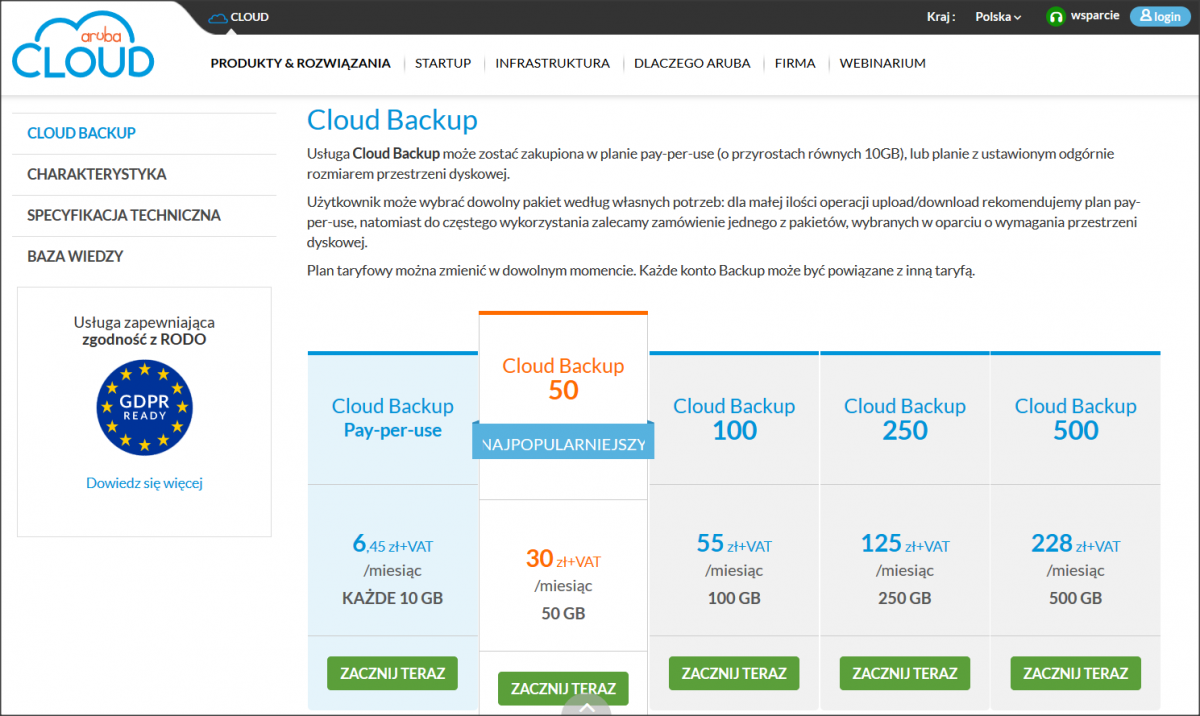The image size is (1200, 716).
Task: Start the Pay-per-use plan with Zacznij Teraz
Action: point(392,673)
